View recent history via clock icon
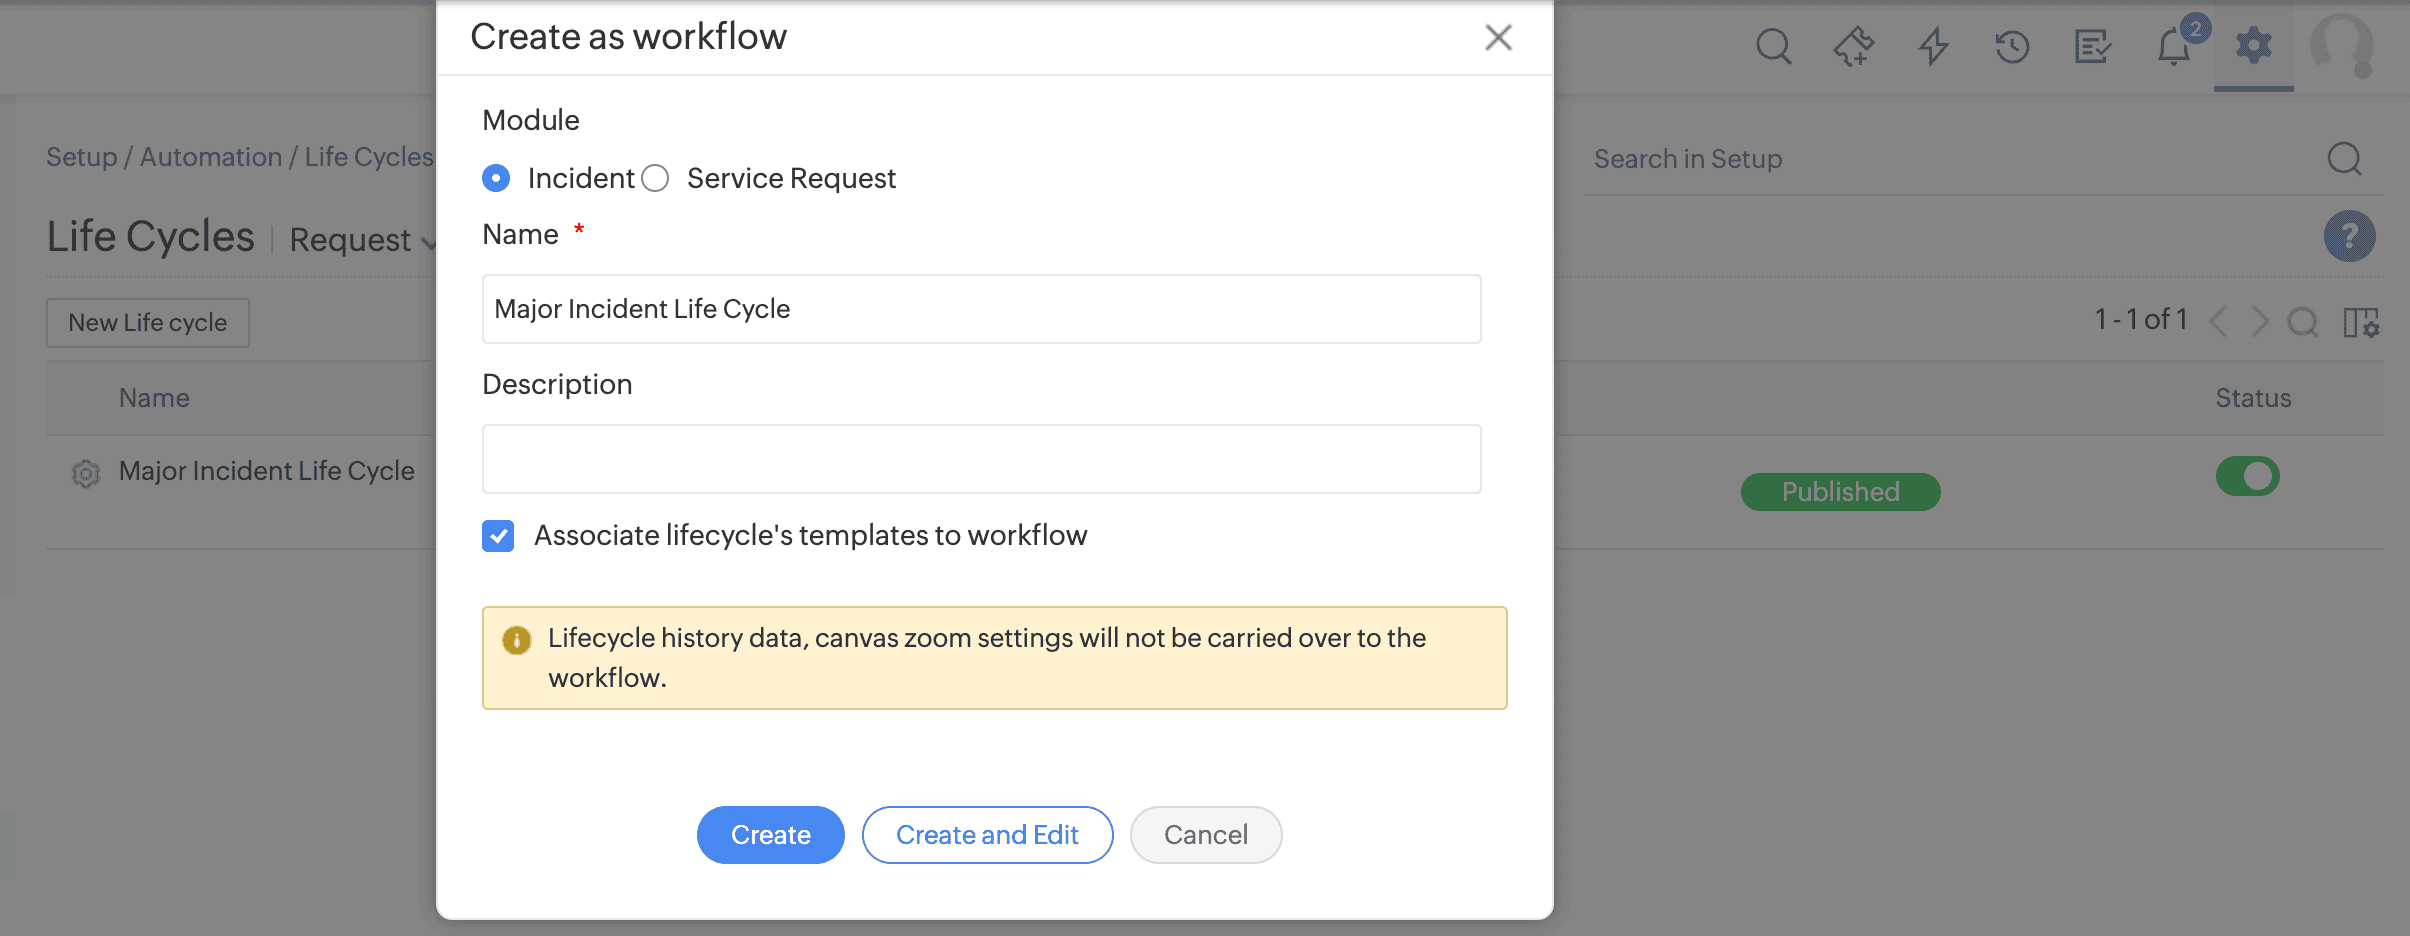Viewport: 2410px width, 936px height. [2012, 46]
